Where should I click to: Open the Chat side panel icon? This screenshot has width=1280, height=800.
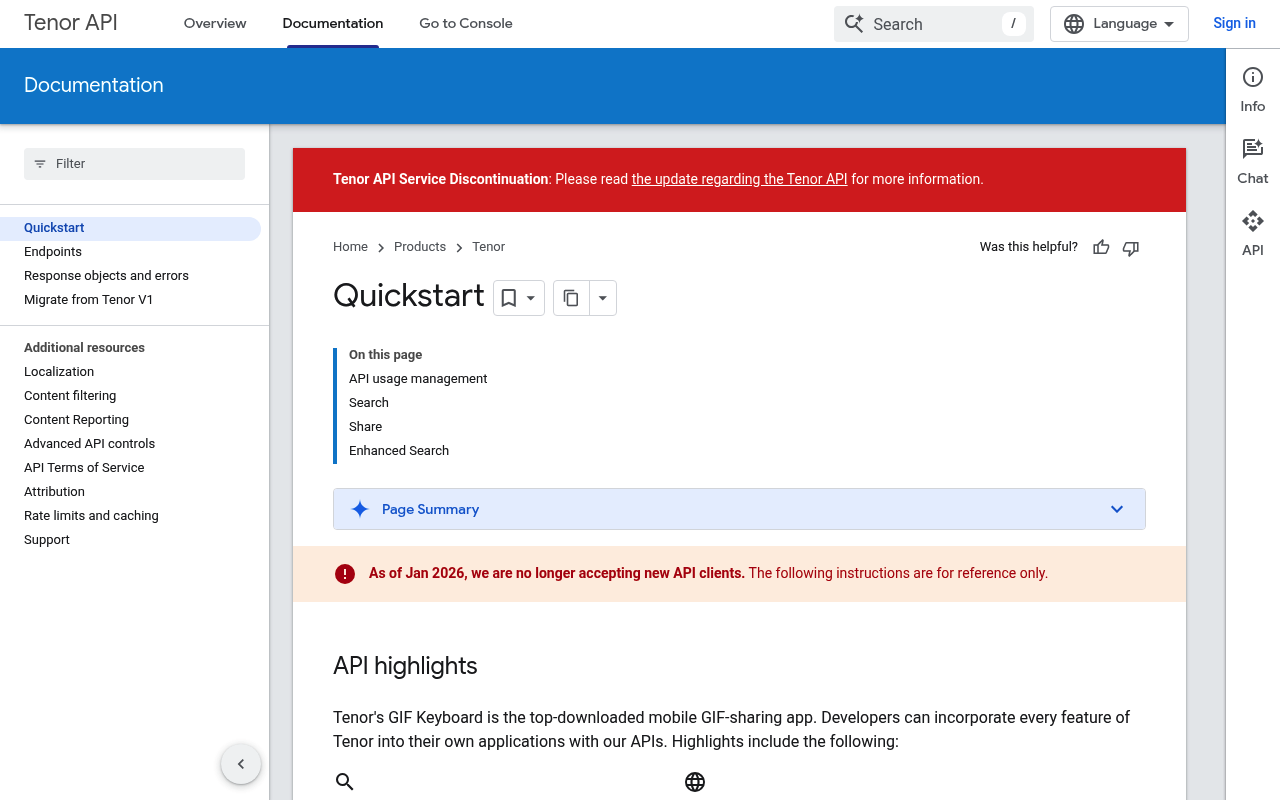(1253, 149)
